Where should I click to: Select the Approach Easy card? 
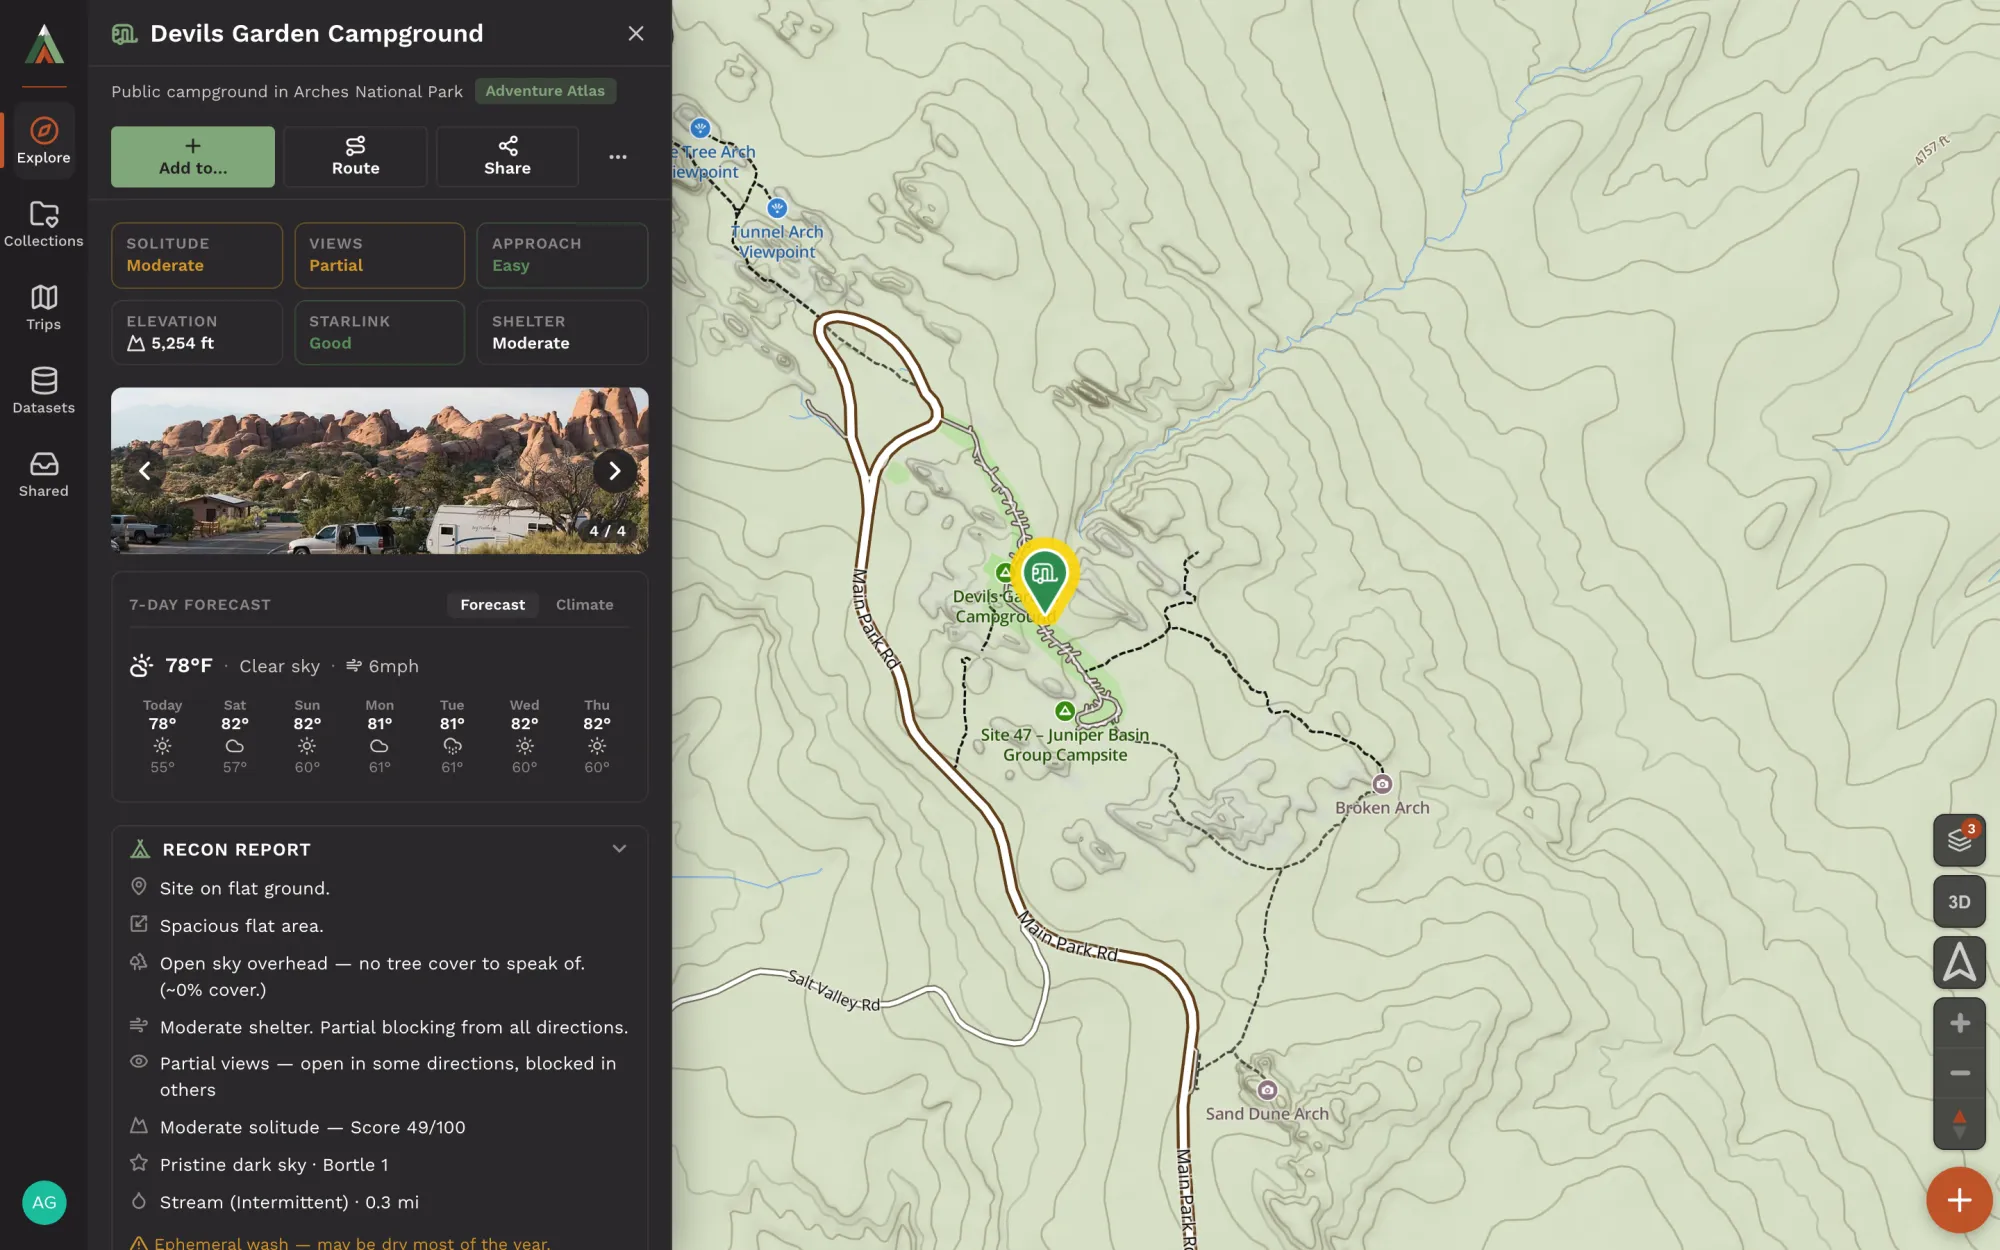[x=562, y=255]
